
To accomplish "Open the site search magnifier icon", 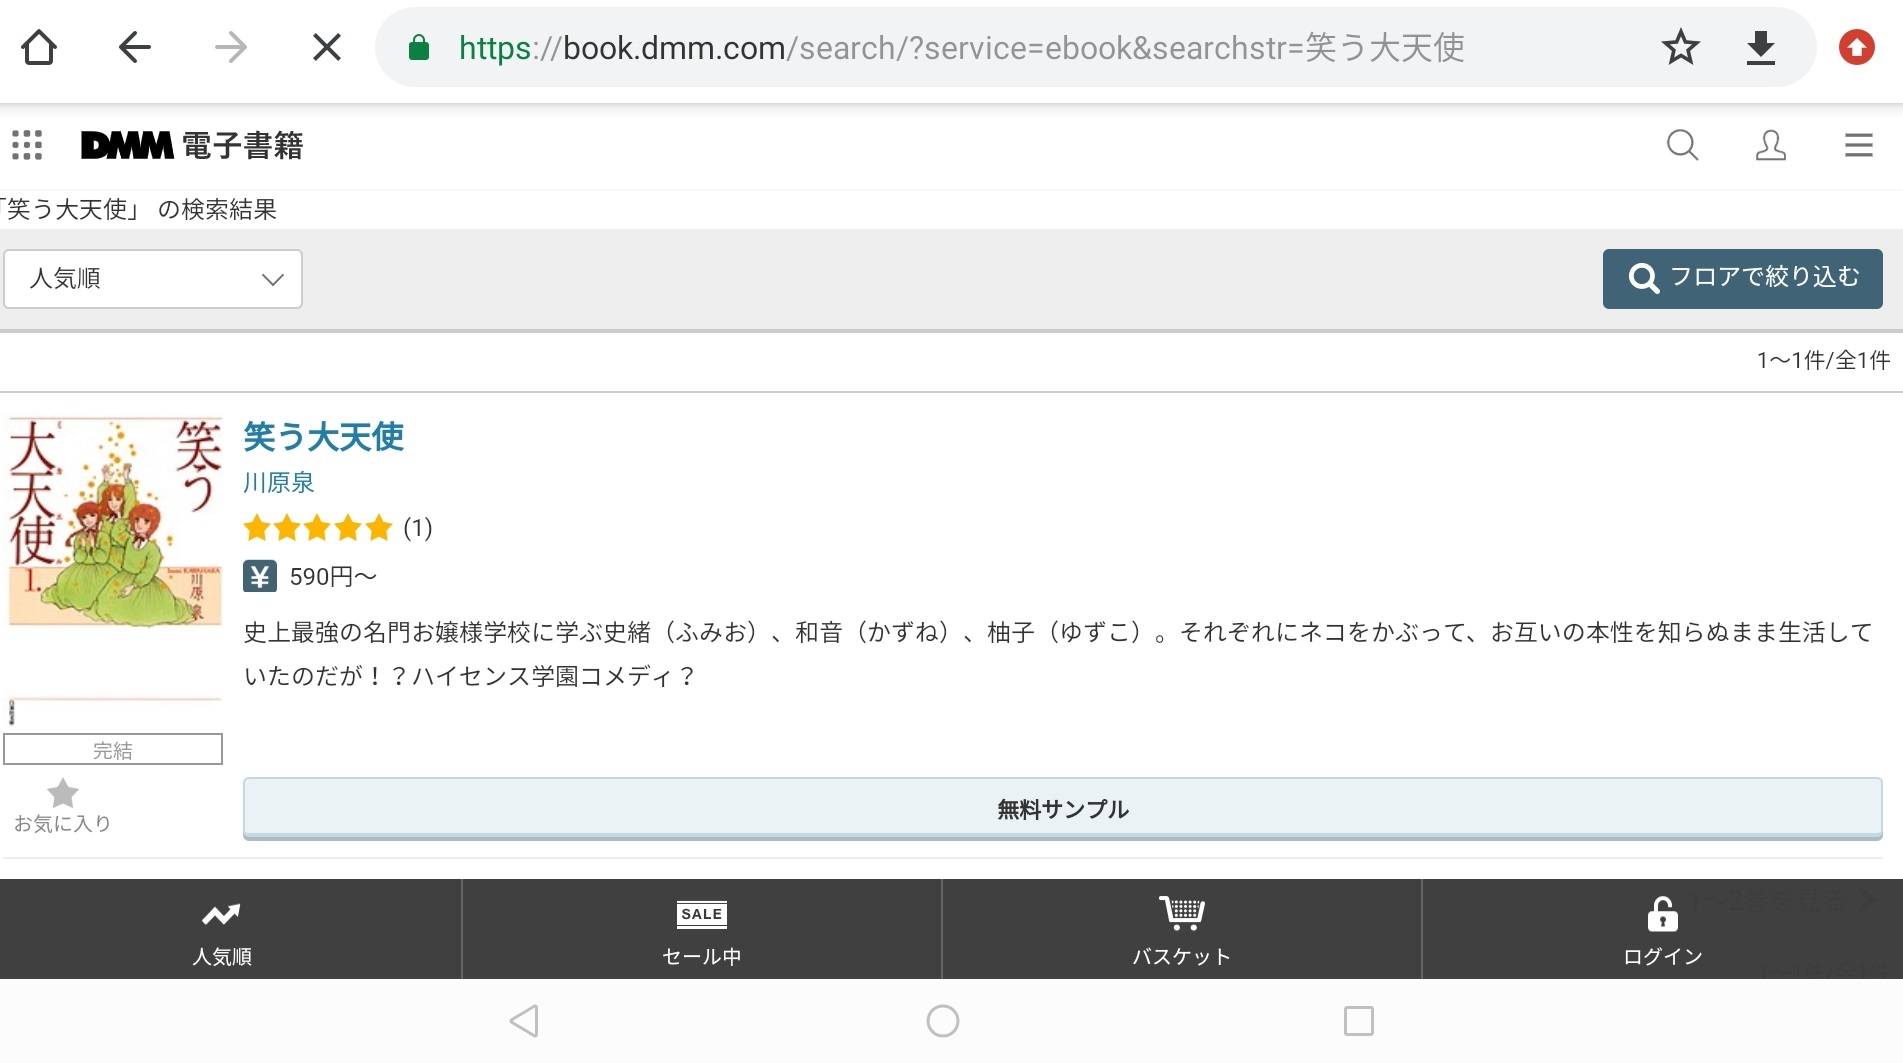I will click(1682, 145).
